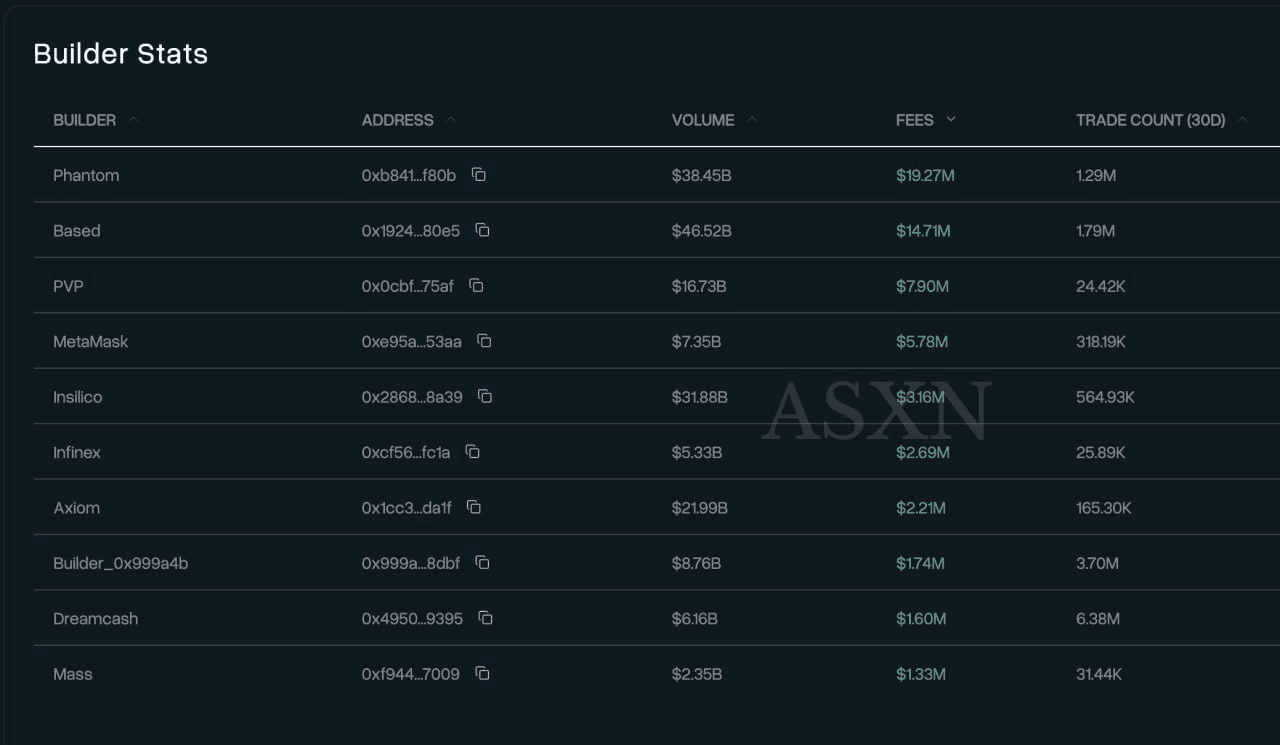This screenshot has width=1280, height=745.
Task: Copy Phantom builder address 0xb841...f80b
Action: pos(479,175)
